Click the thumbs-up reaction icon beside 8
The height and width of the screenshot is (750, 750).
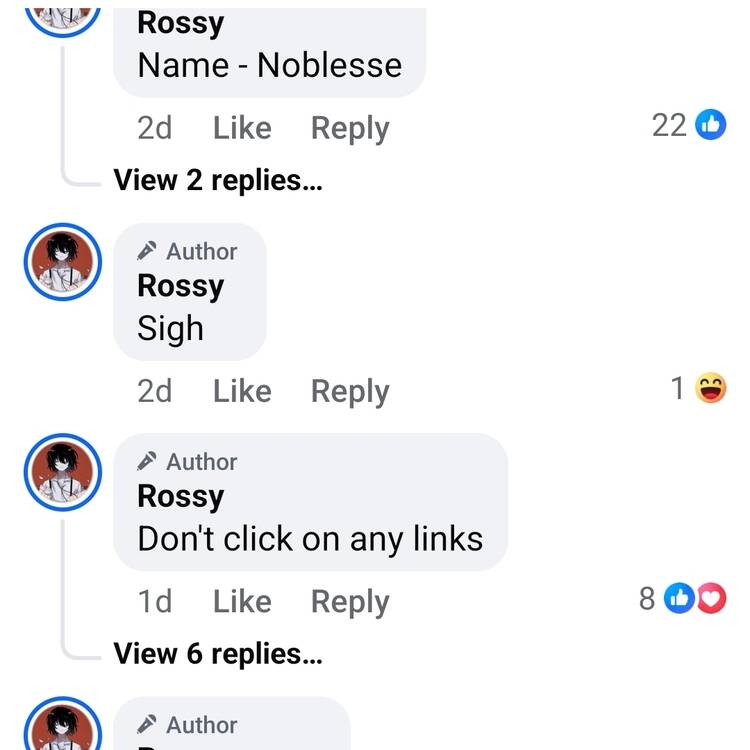(679, 598)
